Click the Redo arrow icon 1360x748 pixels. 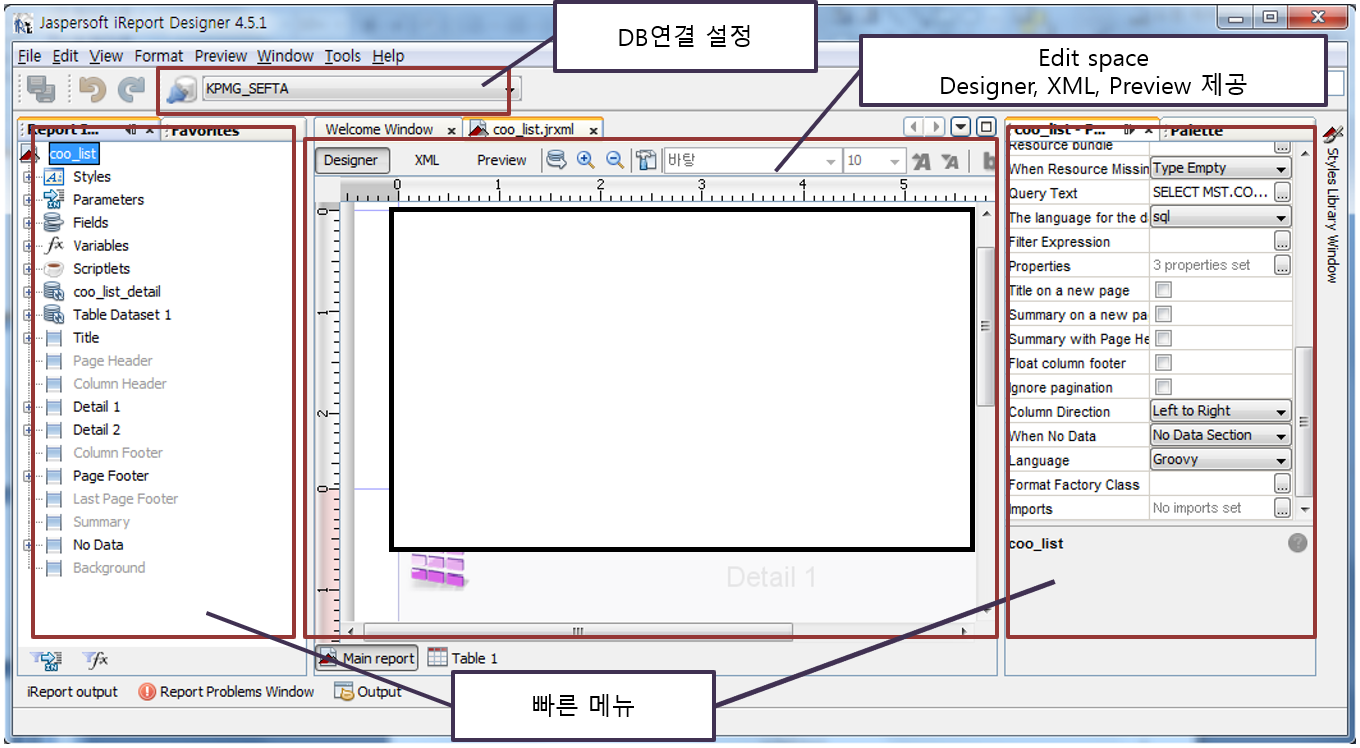click(x=131, y=89)
